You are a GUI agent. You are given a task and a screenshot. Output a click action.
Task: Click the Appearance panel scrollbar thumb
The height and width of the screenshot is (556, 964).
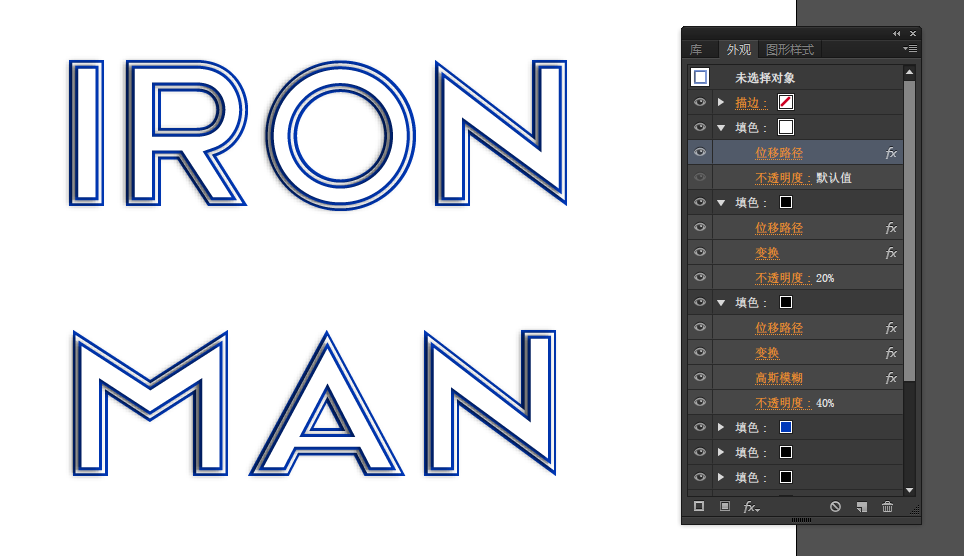(x=909, y=231)
